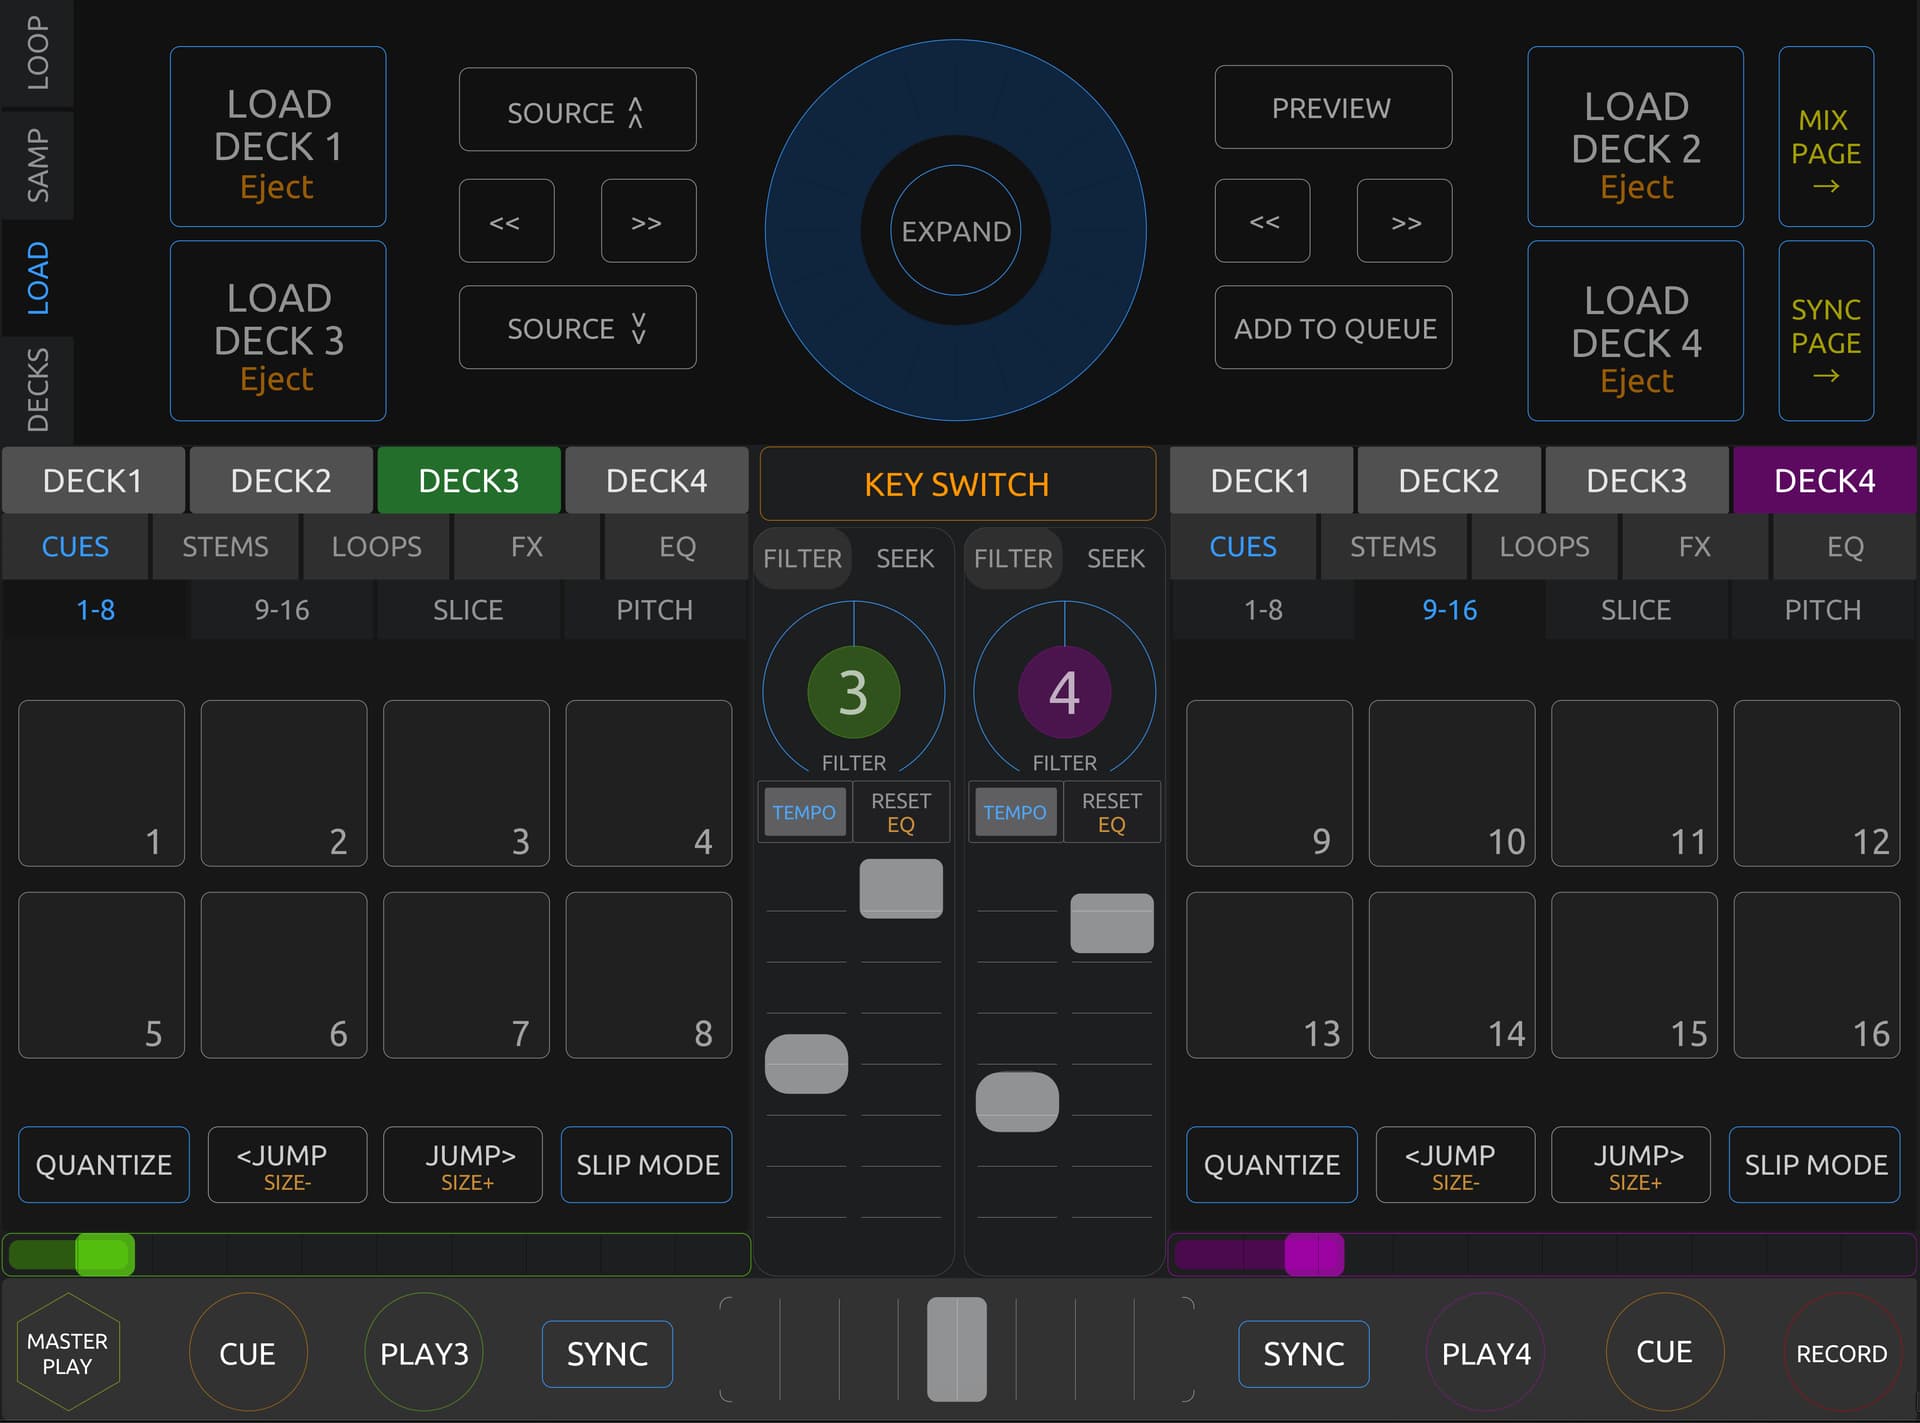Open the MIX PAGE arrow button
Viewport: 1920px width, 1423px height.
[1825, 137]
